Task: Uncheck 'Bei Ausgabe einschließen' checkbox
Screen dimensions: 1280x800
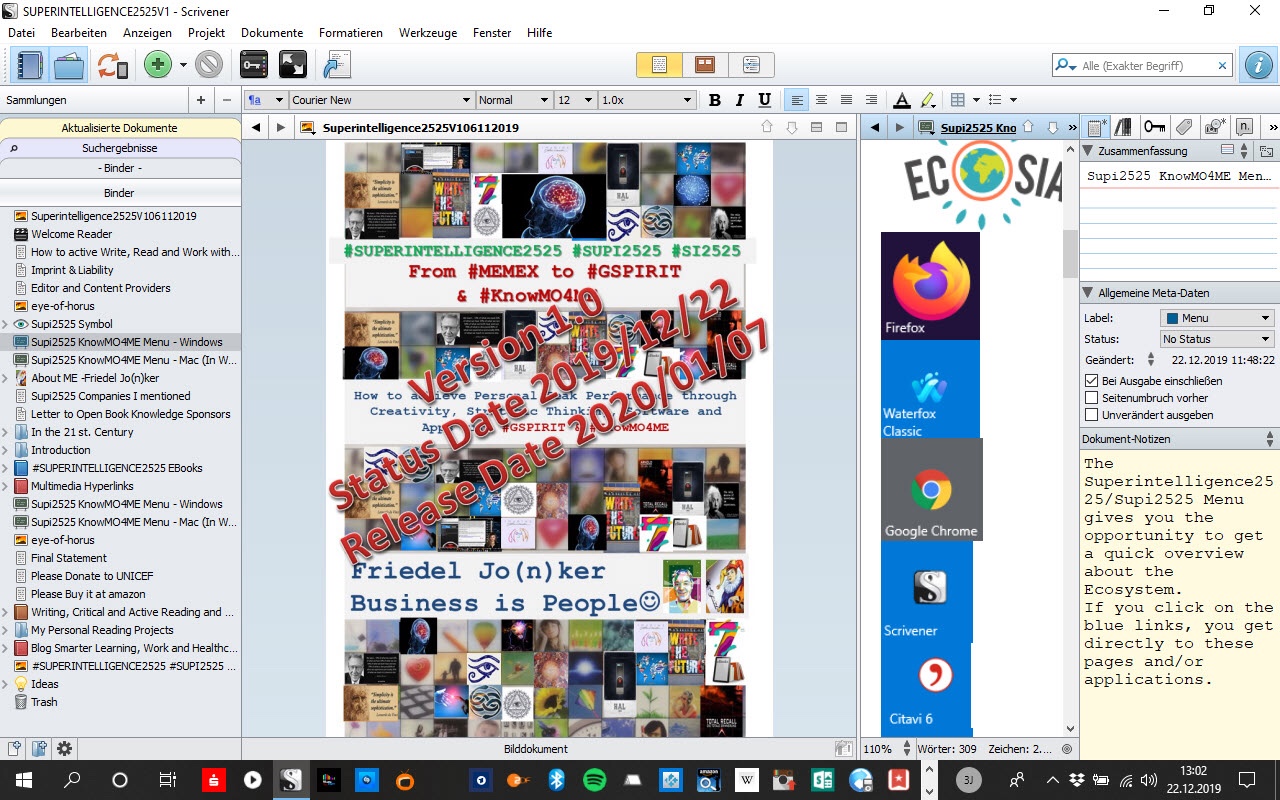Action: click(x=1091, y=381)
